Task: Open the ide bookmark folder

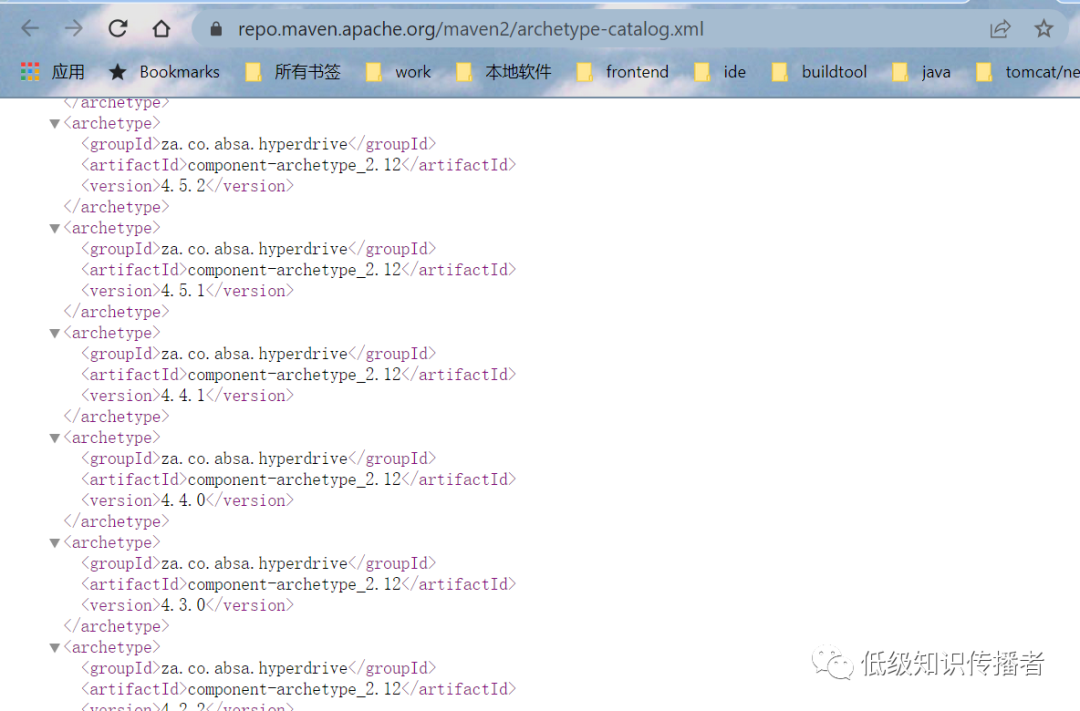Action: pos(720,72)
